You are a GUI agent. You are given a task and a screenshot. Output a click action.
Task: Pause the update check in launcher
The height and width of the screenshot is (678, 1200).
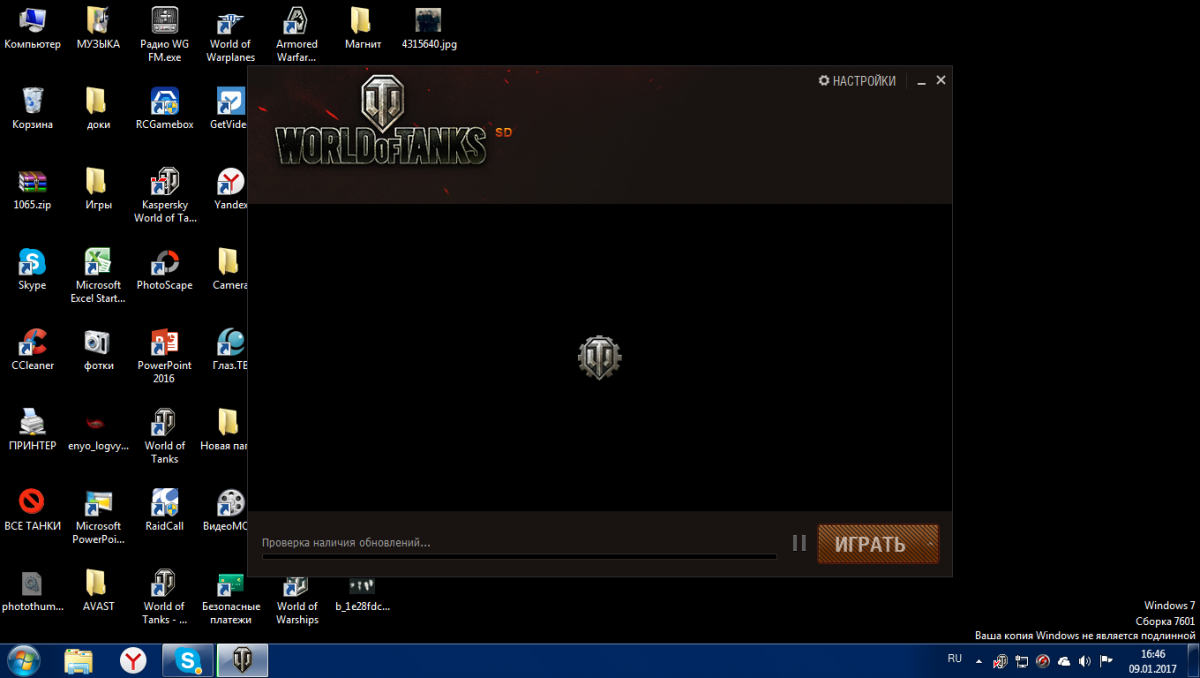[799, 543]
